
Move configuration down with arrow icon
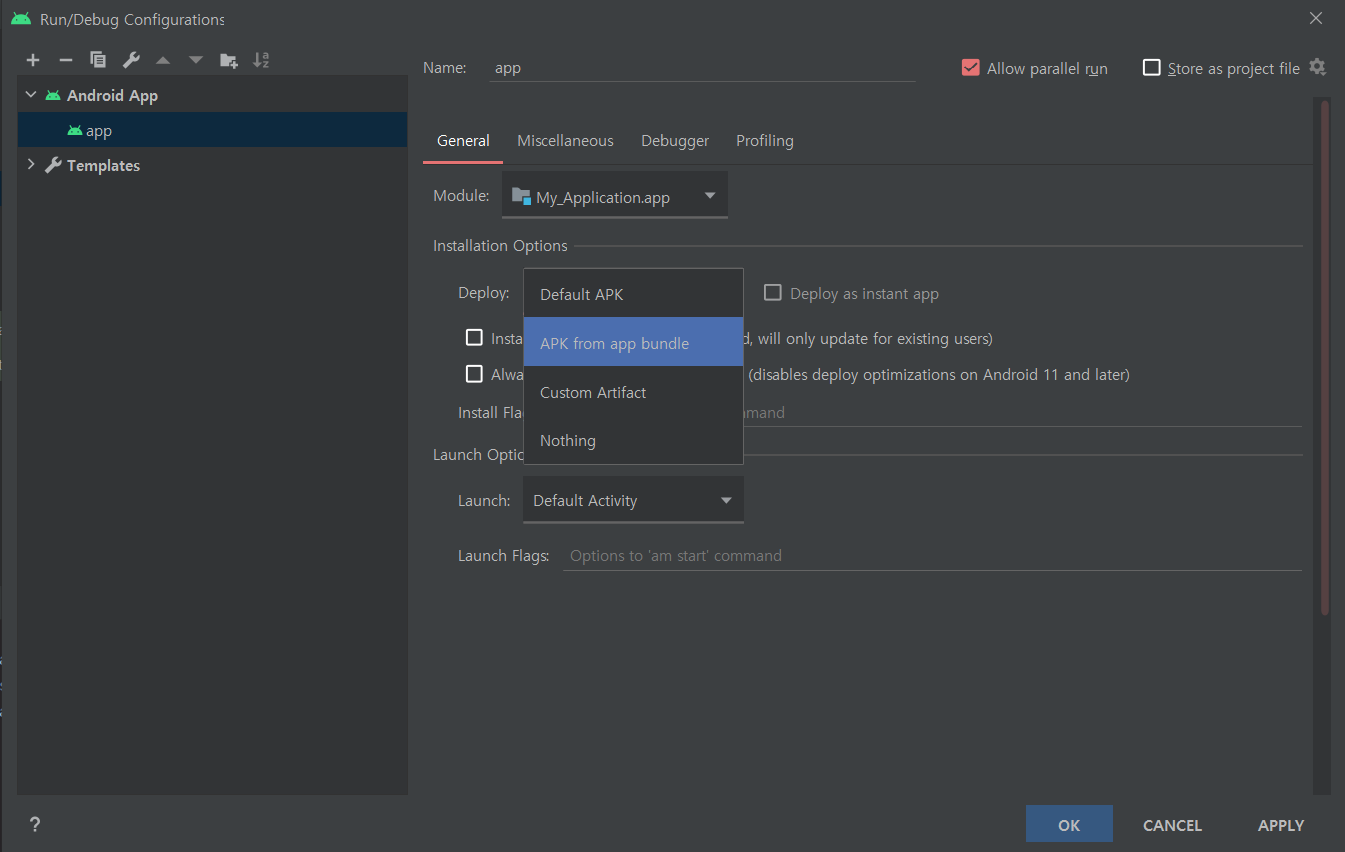pos(196,60)
